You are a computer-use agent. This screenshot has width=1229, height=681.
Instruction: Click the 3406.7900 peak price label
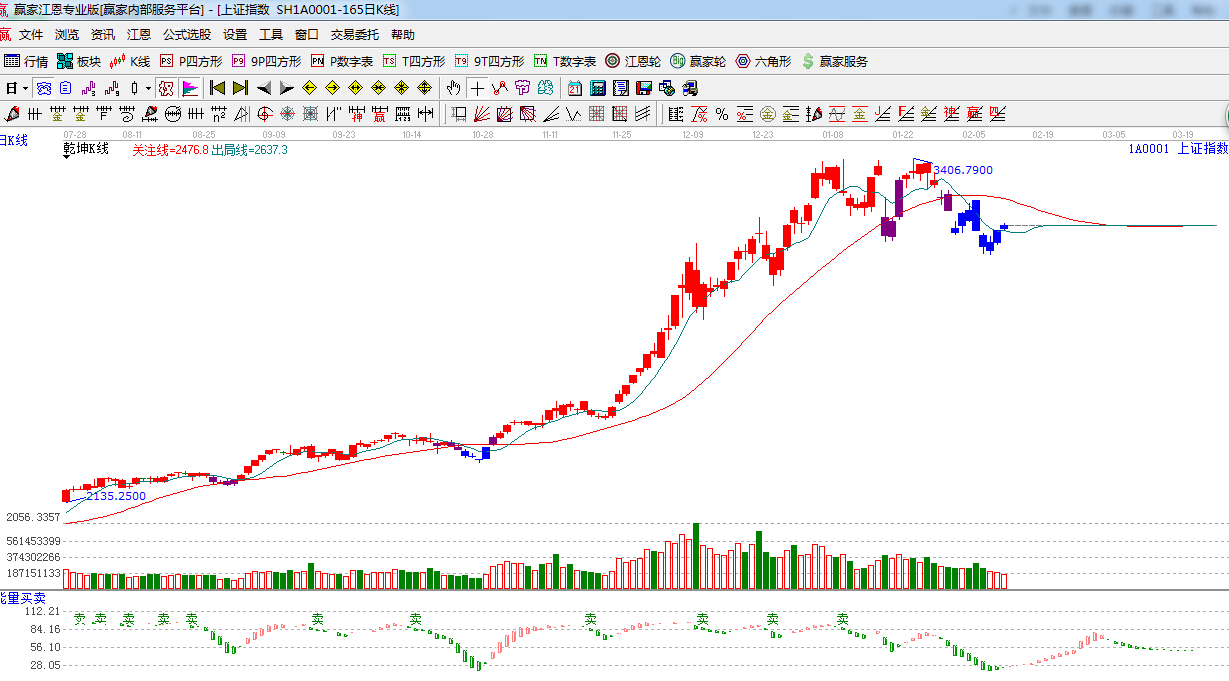tap(963, 170)
